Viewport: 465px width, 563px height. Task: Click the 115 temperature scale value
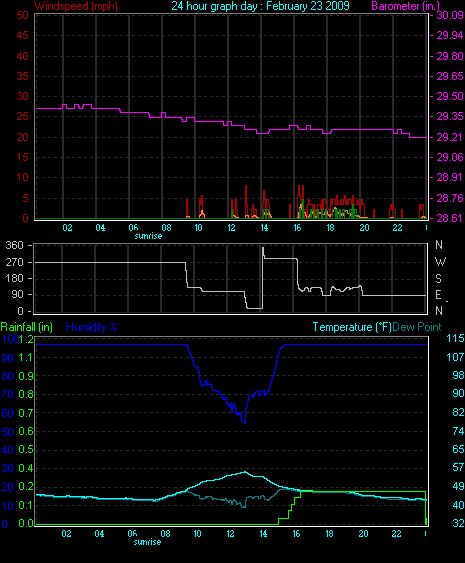point(455,338)
